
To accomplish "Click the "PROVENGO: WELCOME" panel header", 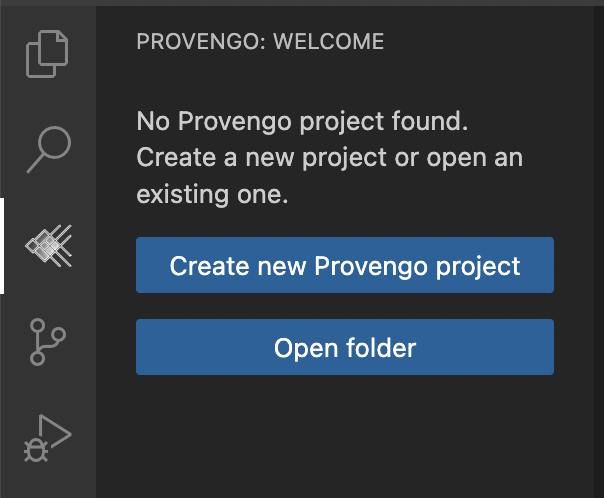I will [x=260, y=42].
